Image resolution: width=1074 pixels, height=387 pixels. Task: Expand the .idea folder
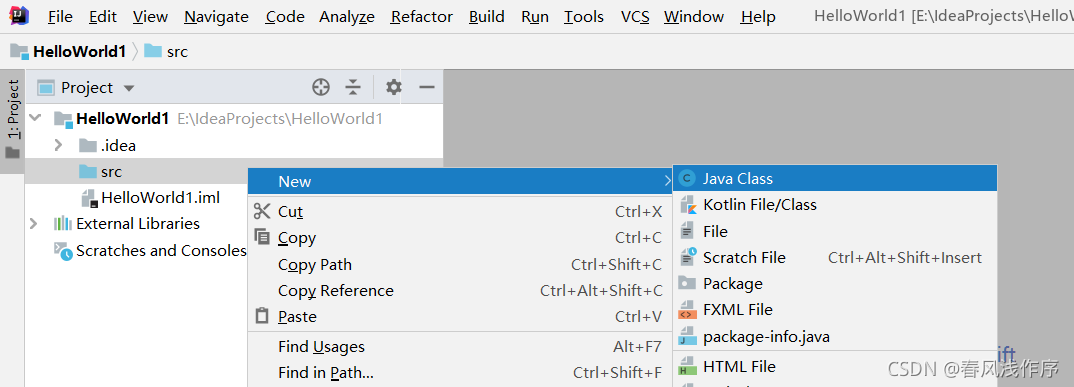click(58, 145)
